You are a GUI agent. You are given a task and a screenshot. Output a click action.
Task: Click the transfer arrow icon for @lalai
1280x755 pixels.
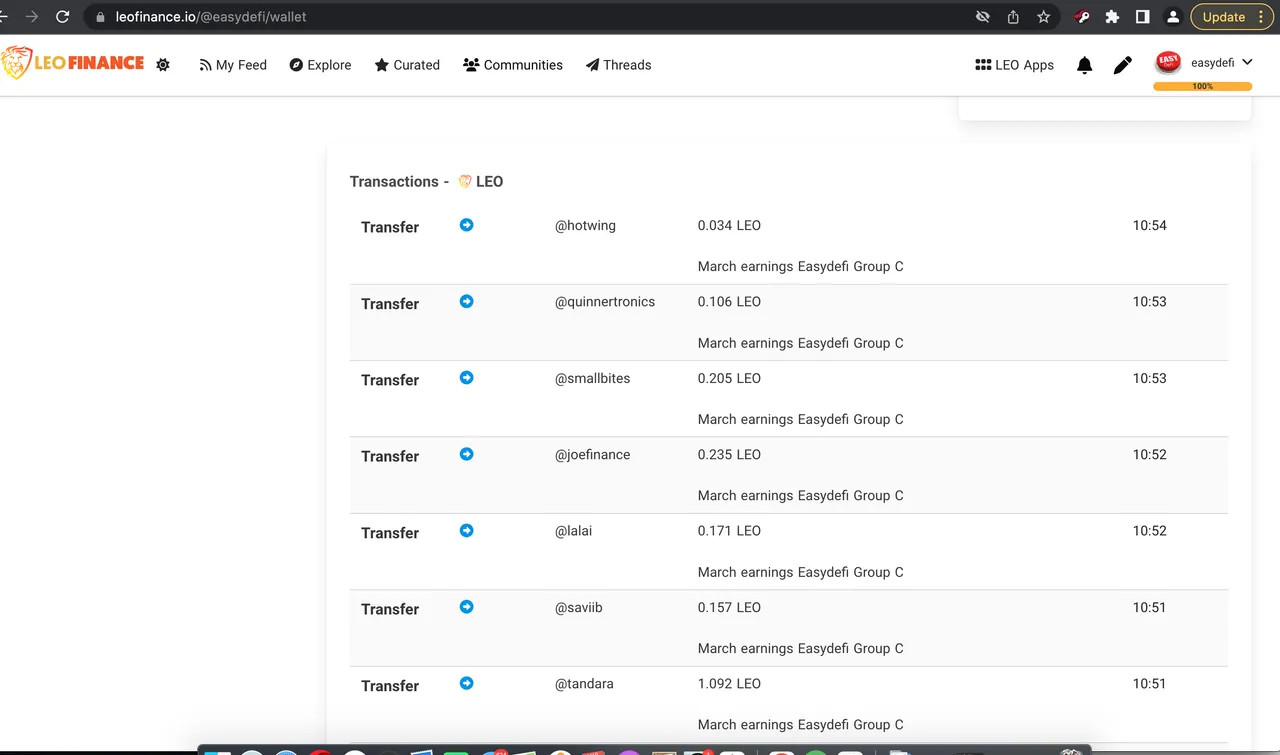(466, 530)
